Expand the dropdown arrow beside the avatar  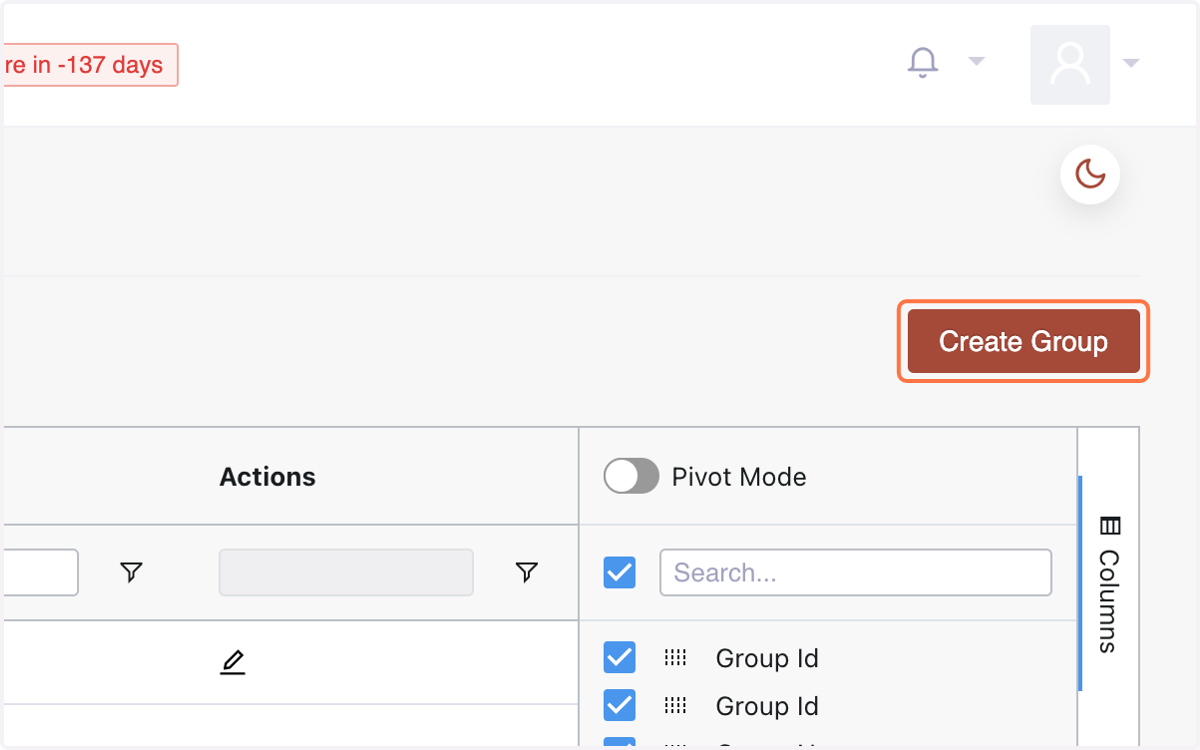(x=1131, y=63)
